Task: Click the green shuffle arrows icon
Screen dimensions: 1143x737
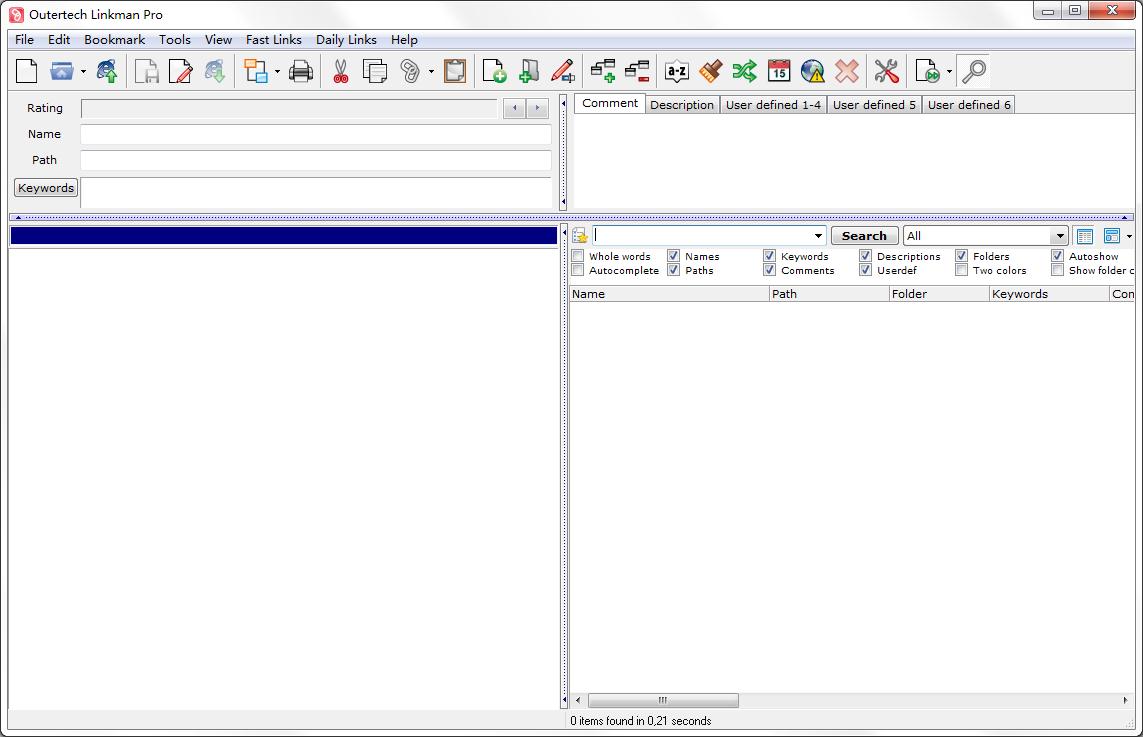Action: 745,71
